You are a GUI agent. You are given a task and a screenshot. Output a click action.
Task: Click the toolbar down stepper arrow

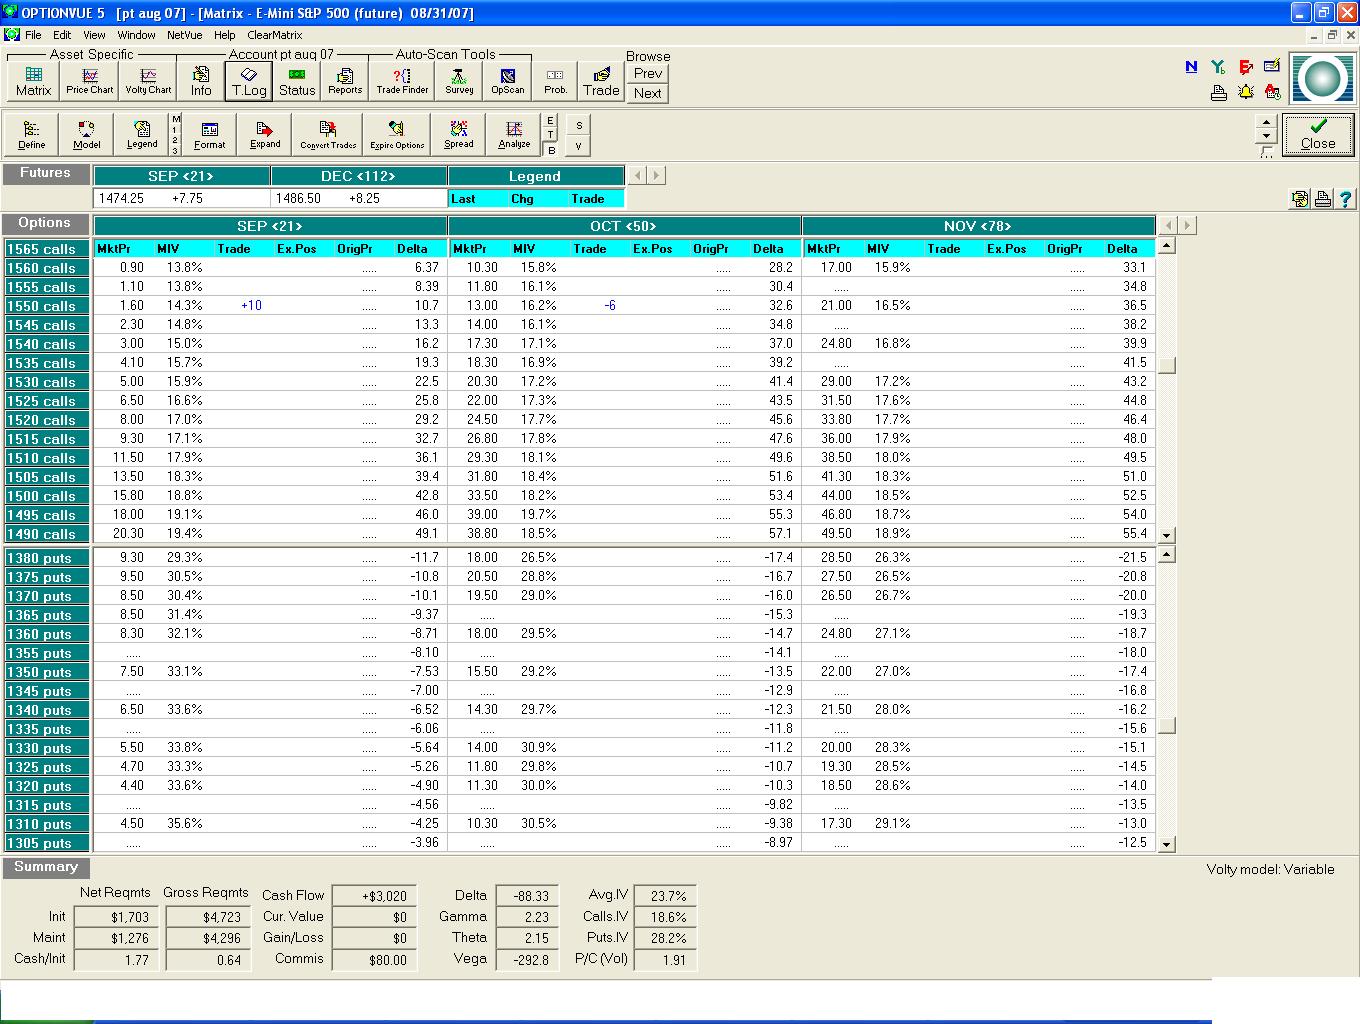coord(1266,136)
